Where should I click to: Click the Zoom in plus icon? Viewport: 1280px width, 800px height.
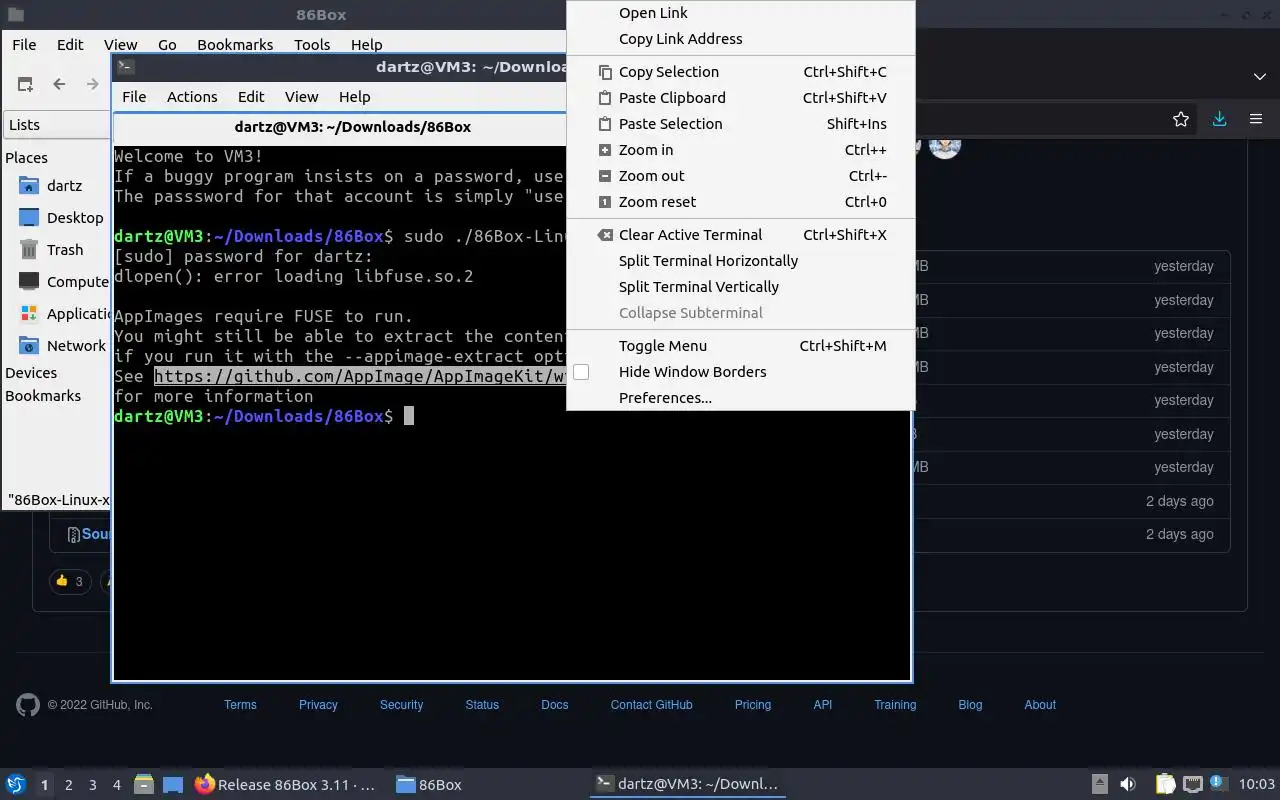tap(604, 150)
